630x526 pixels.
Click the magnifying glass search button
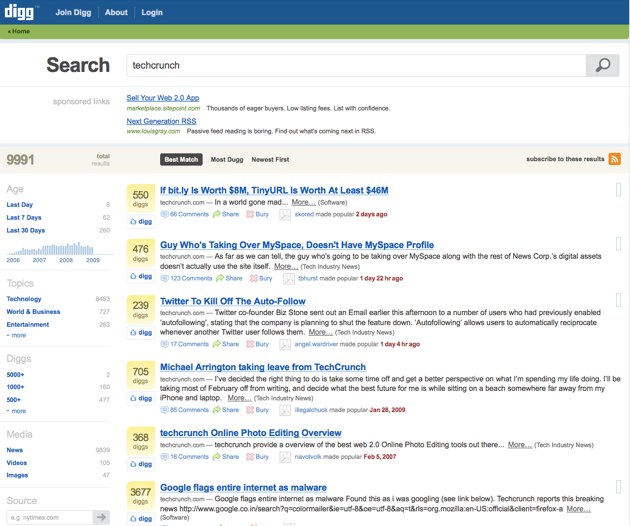[602, 65]
